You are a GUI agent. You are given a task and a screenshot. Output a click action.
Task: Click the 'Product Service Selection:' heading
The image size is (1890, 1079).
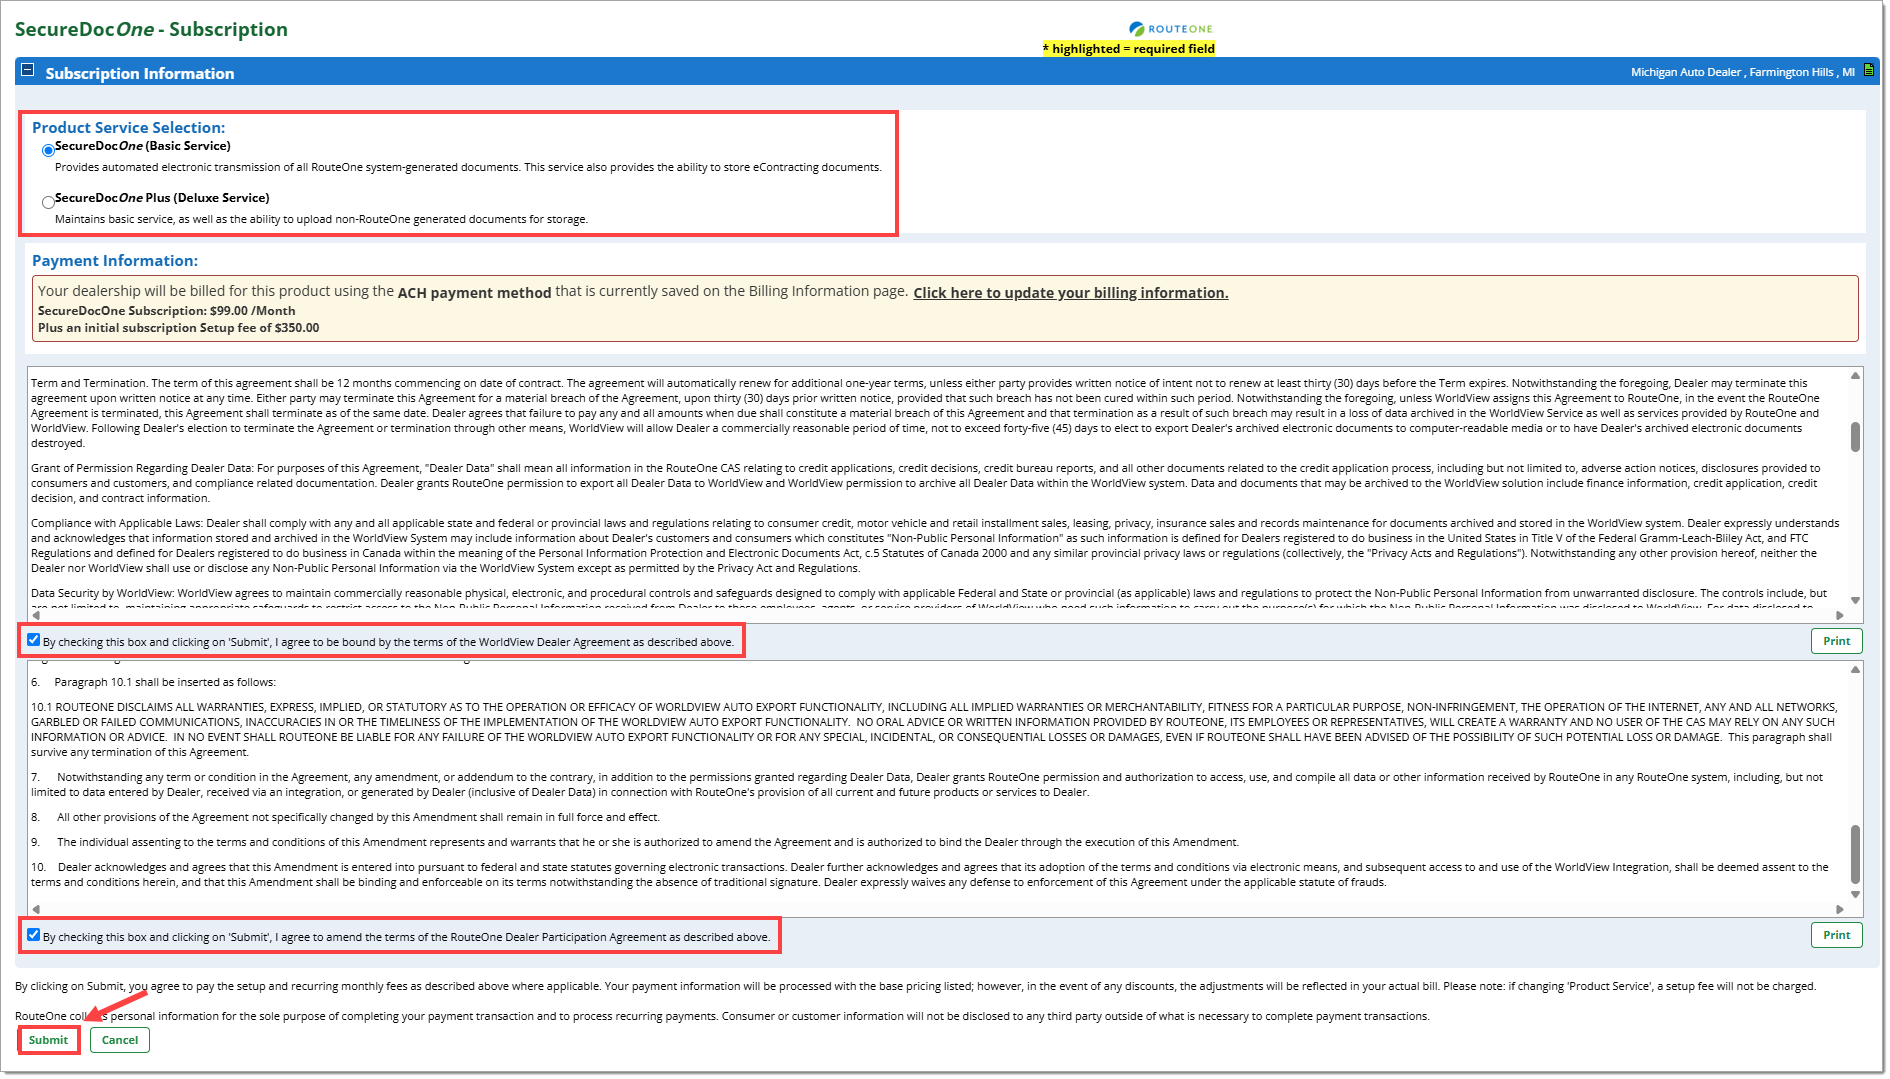[128, 128]
